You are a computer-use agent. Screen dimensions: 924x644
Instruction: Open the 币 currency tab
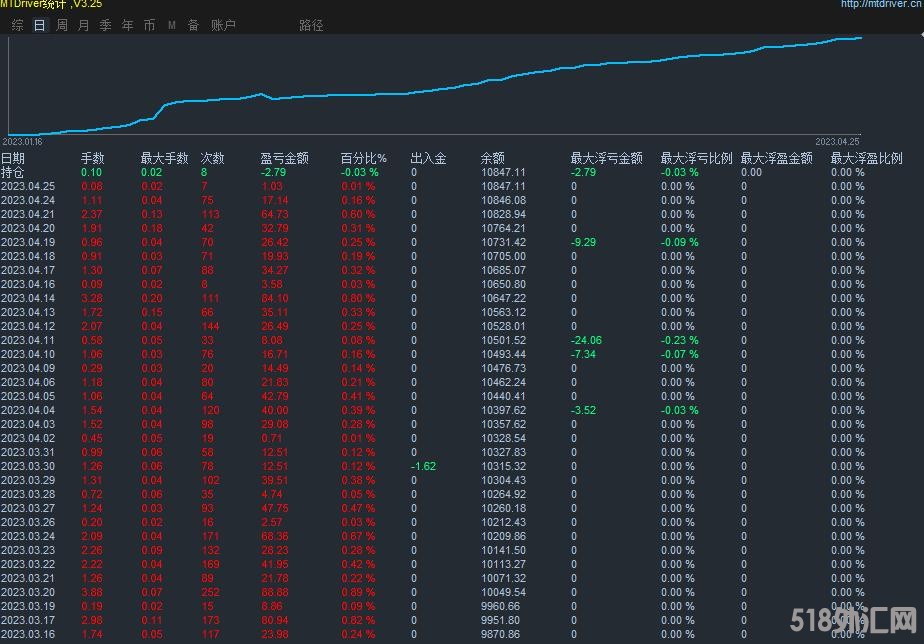[149, 25]
